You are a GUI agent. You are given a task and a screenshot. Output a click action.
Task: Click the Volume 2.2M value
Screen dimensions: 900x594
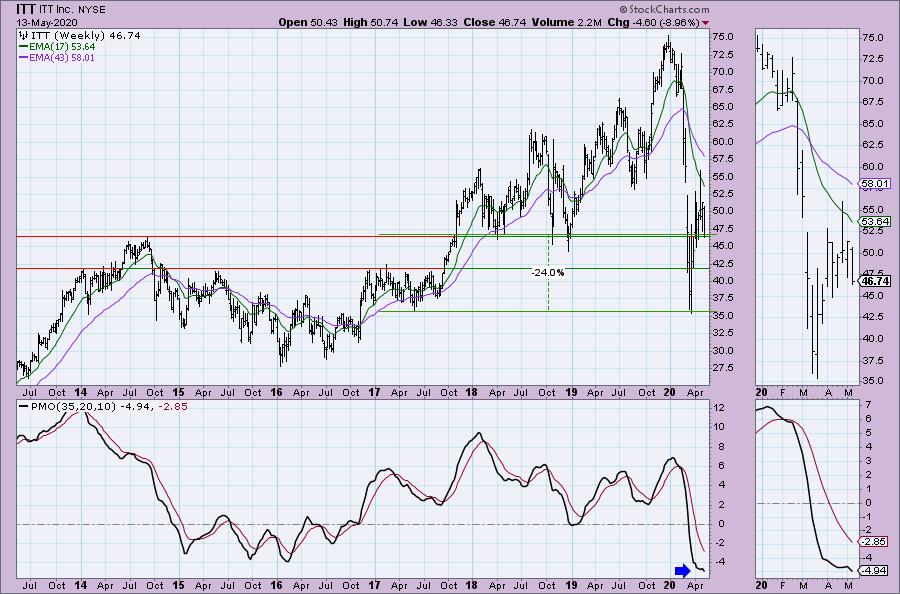click(567, 22)
